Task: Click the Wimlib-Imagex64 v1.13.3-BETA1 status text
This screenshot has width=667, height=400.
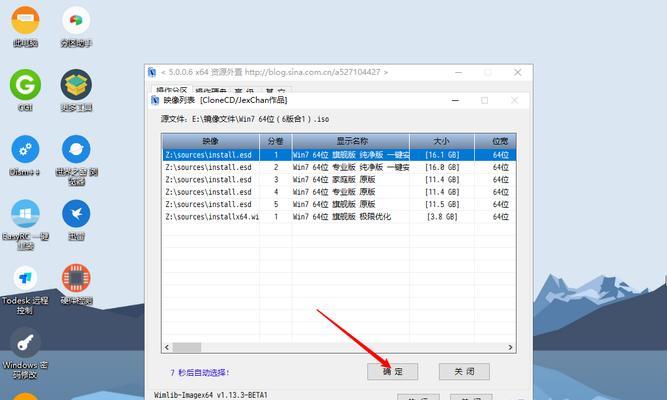Action: (x=211, y=395)
